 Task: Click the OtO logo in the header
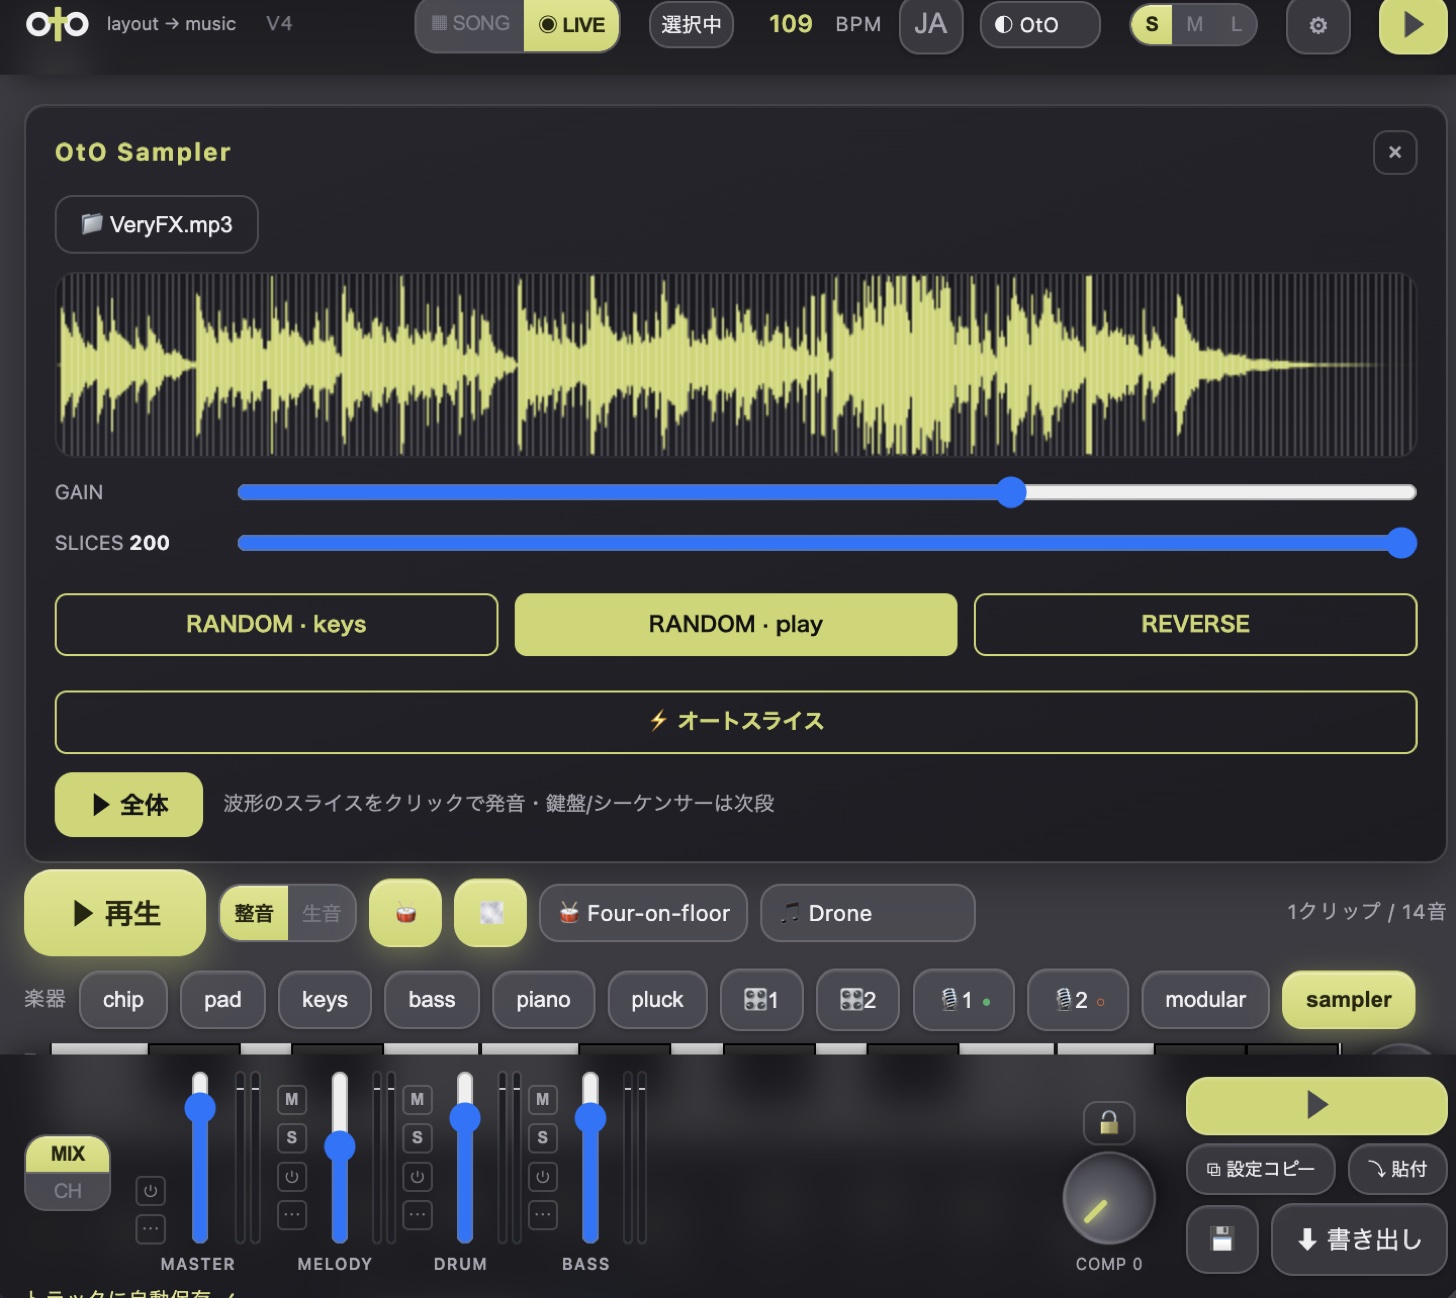(x=57, y=24)
